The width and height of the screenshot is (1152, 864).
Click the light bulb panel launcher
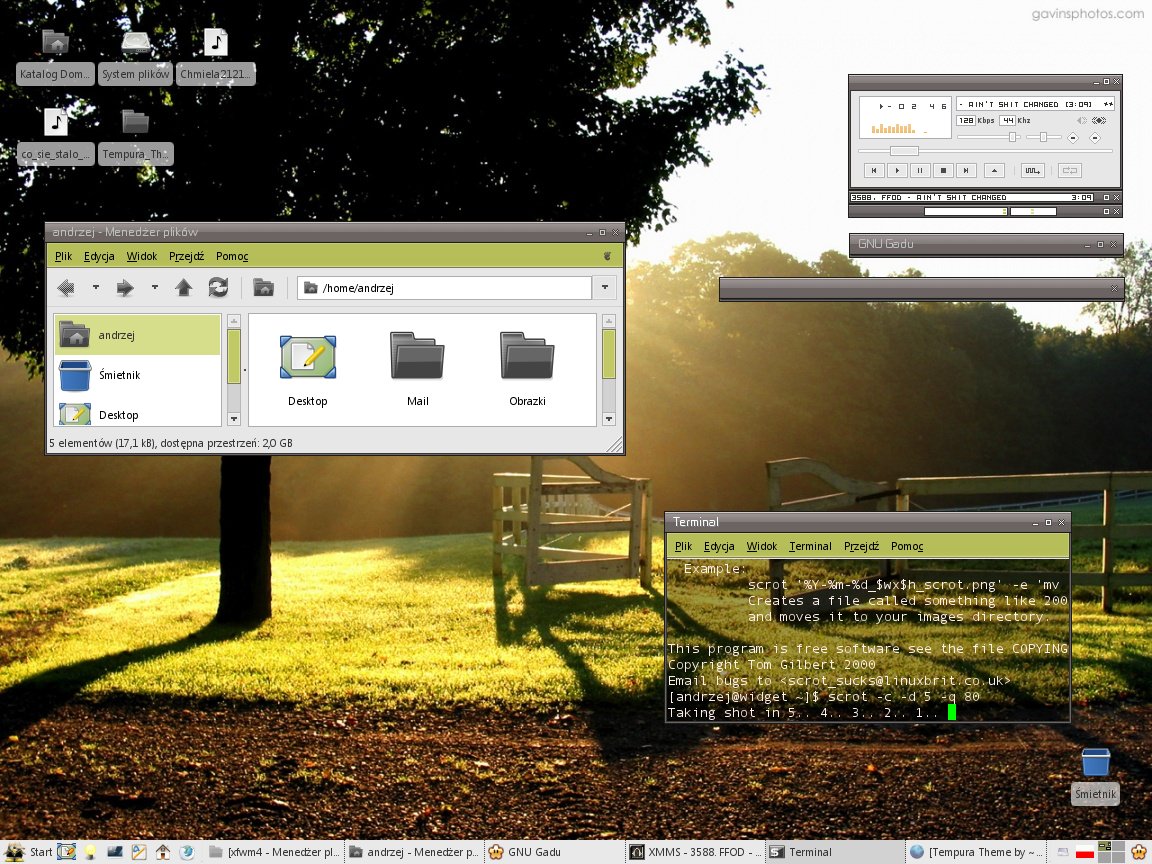tap(90, 852)
